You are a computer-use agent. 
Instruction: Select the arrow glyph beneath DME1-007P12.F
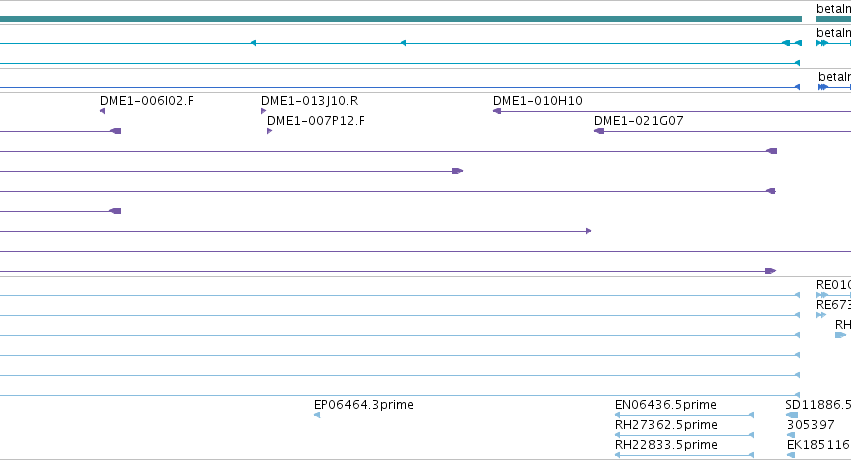click(270, 131)
